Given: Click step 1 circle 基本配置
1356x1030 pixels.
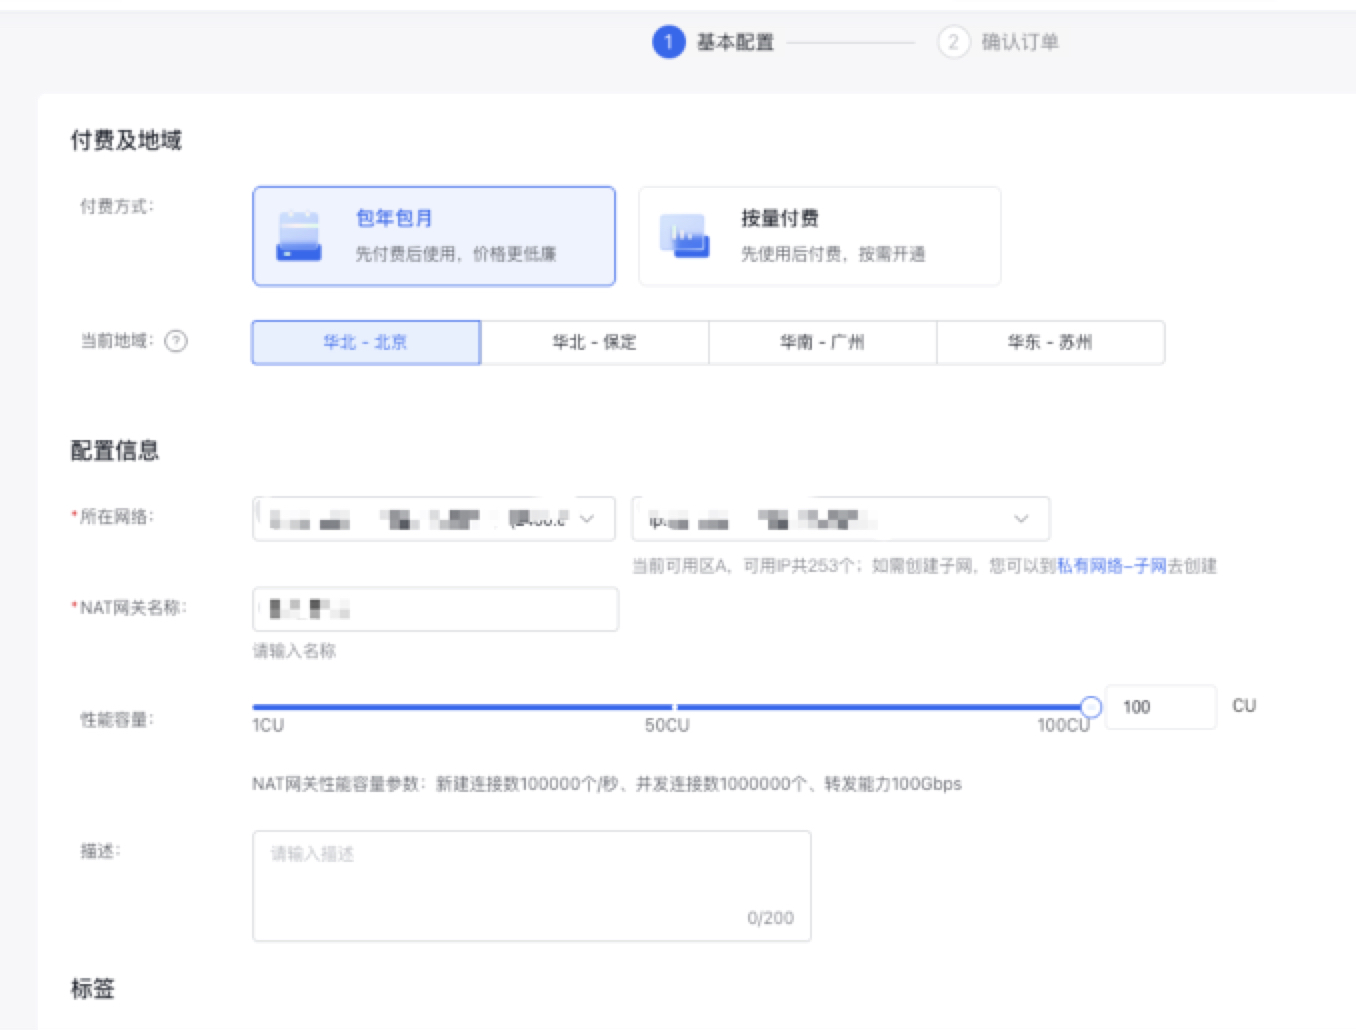Looking at the screenshot, I should pyautogui.click(x=668, y=42).
